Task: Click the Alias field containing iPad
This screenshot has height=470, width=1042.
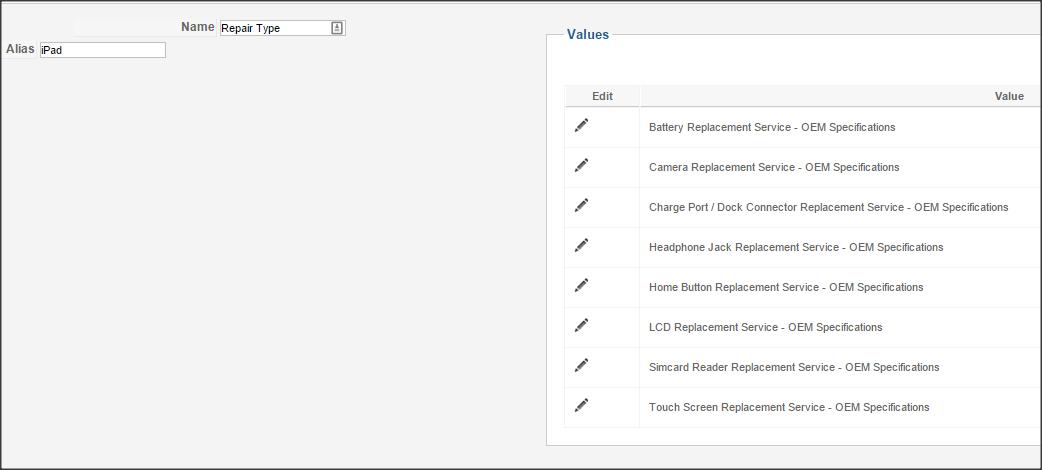Action: click(102, 50)
